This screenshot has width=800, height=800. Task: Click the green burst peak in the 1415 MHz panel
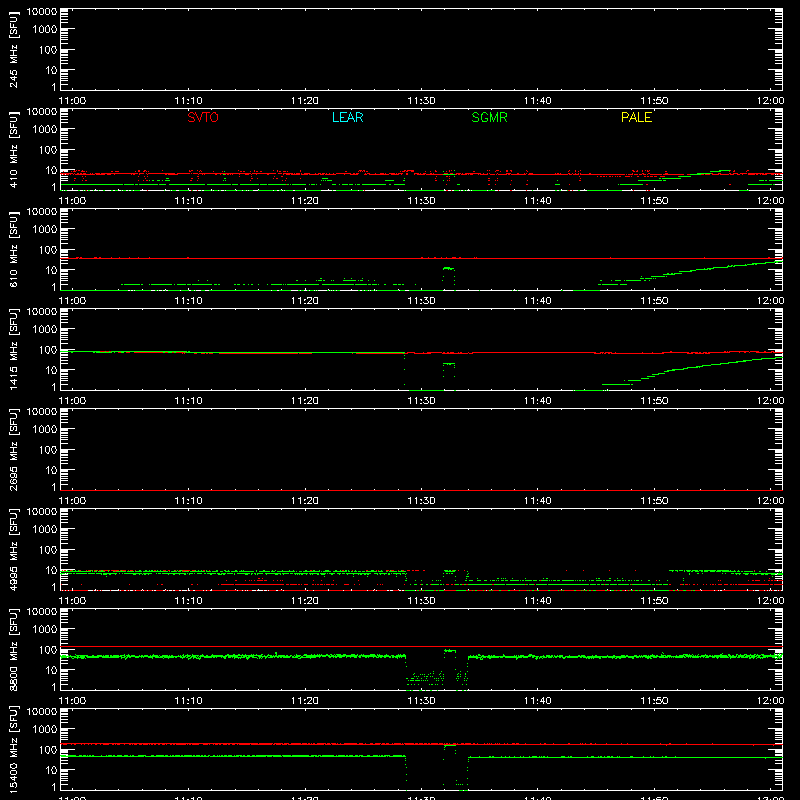(448, 364)
